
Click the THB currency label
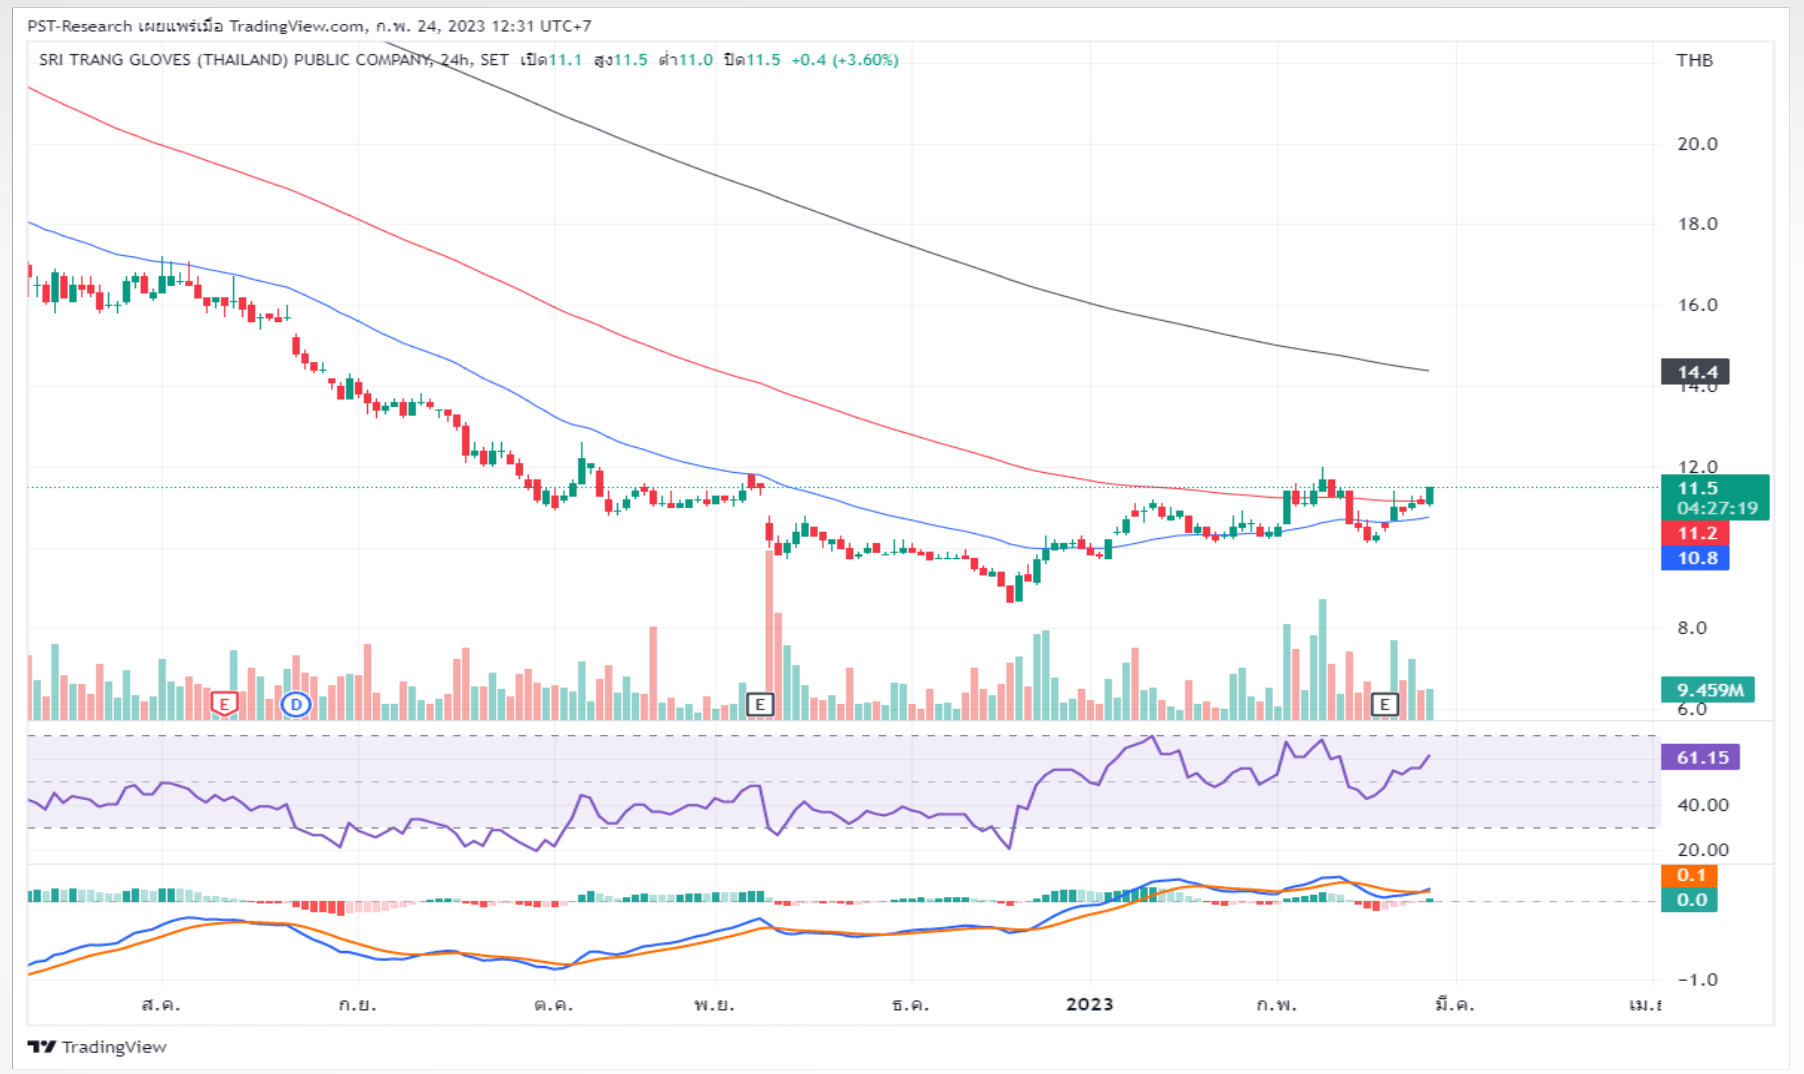pos(1695,60)
